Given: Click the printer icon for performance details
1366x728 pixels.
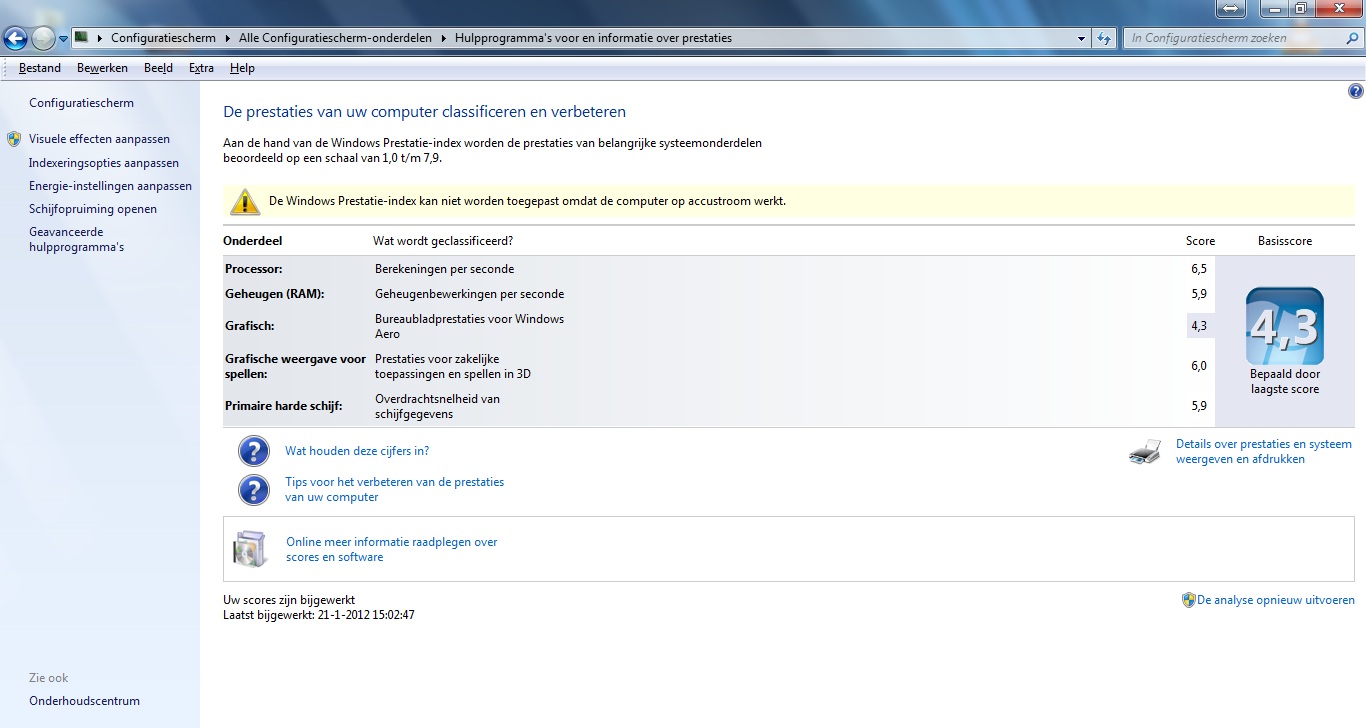Looking at the screenshot, I should point(1145,452).
